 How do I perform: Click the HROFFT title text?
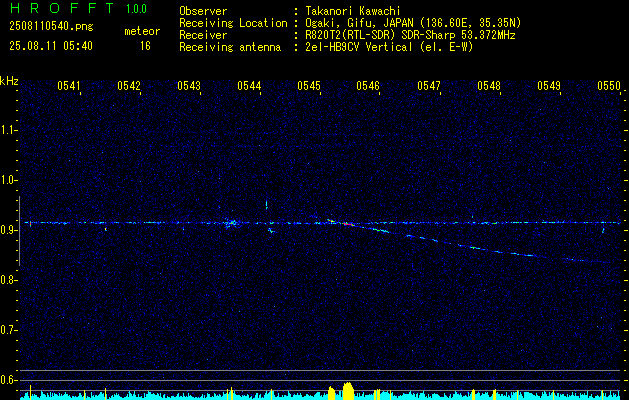tap(62, 8)
